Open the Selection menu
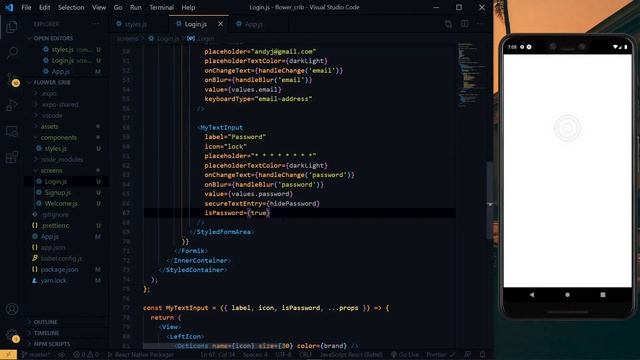 pyautogui.click(x=71, y=7)
